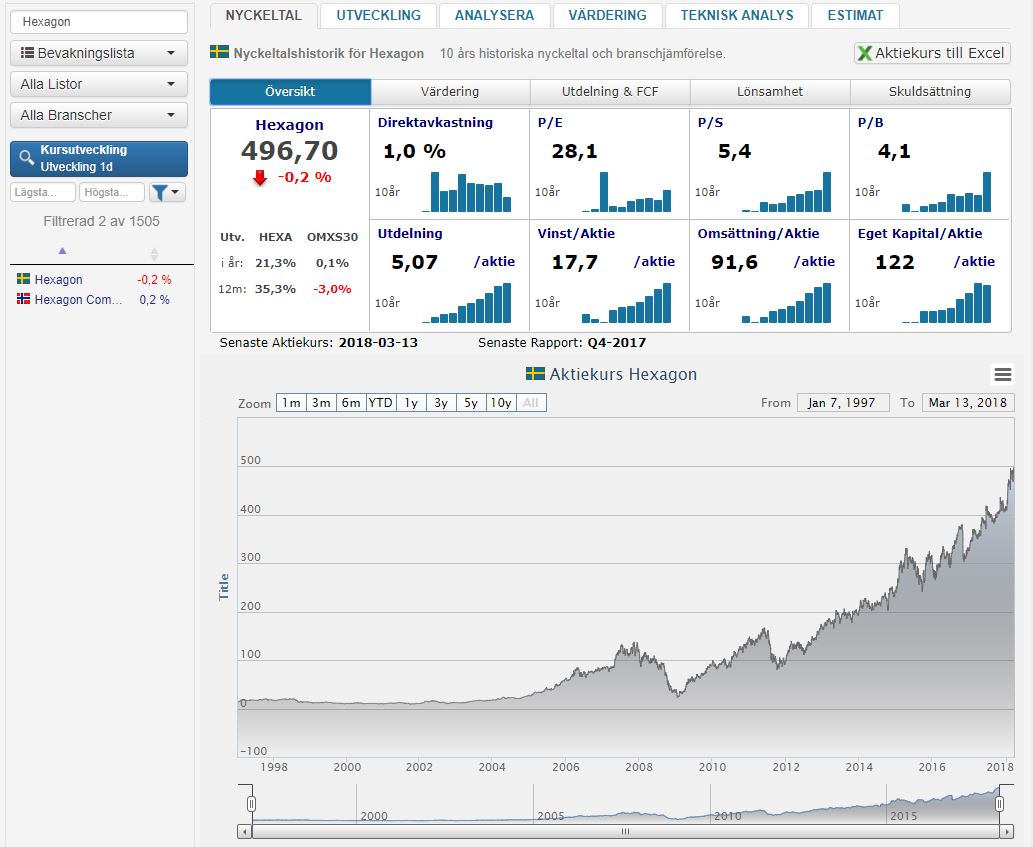Click the filter funnel icon
1033x847 pixels.
[x=159, y=192]
